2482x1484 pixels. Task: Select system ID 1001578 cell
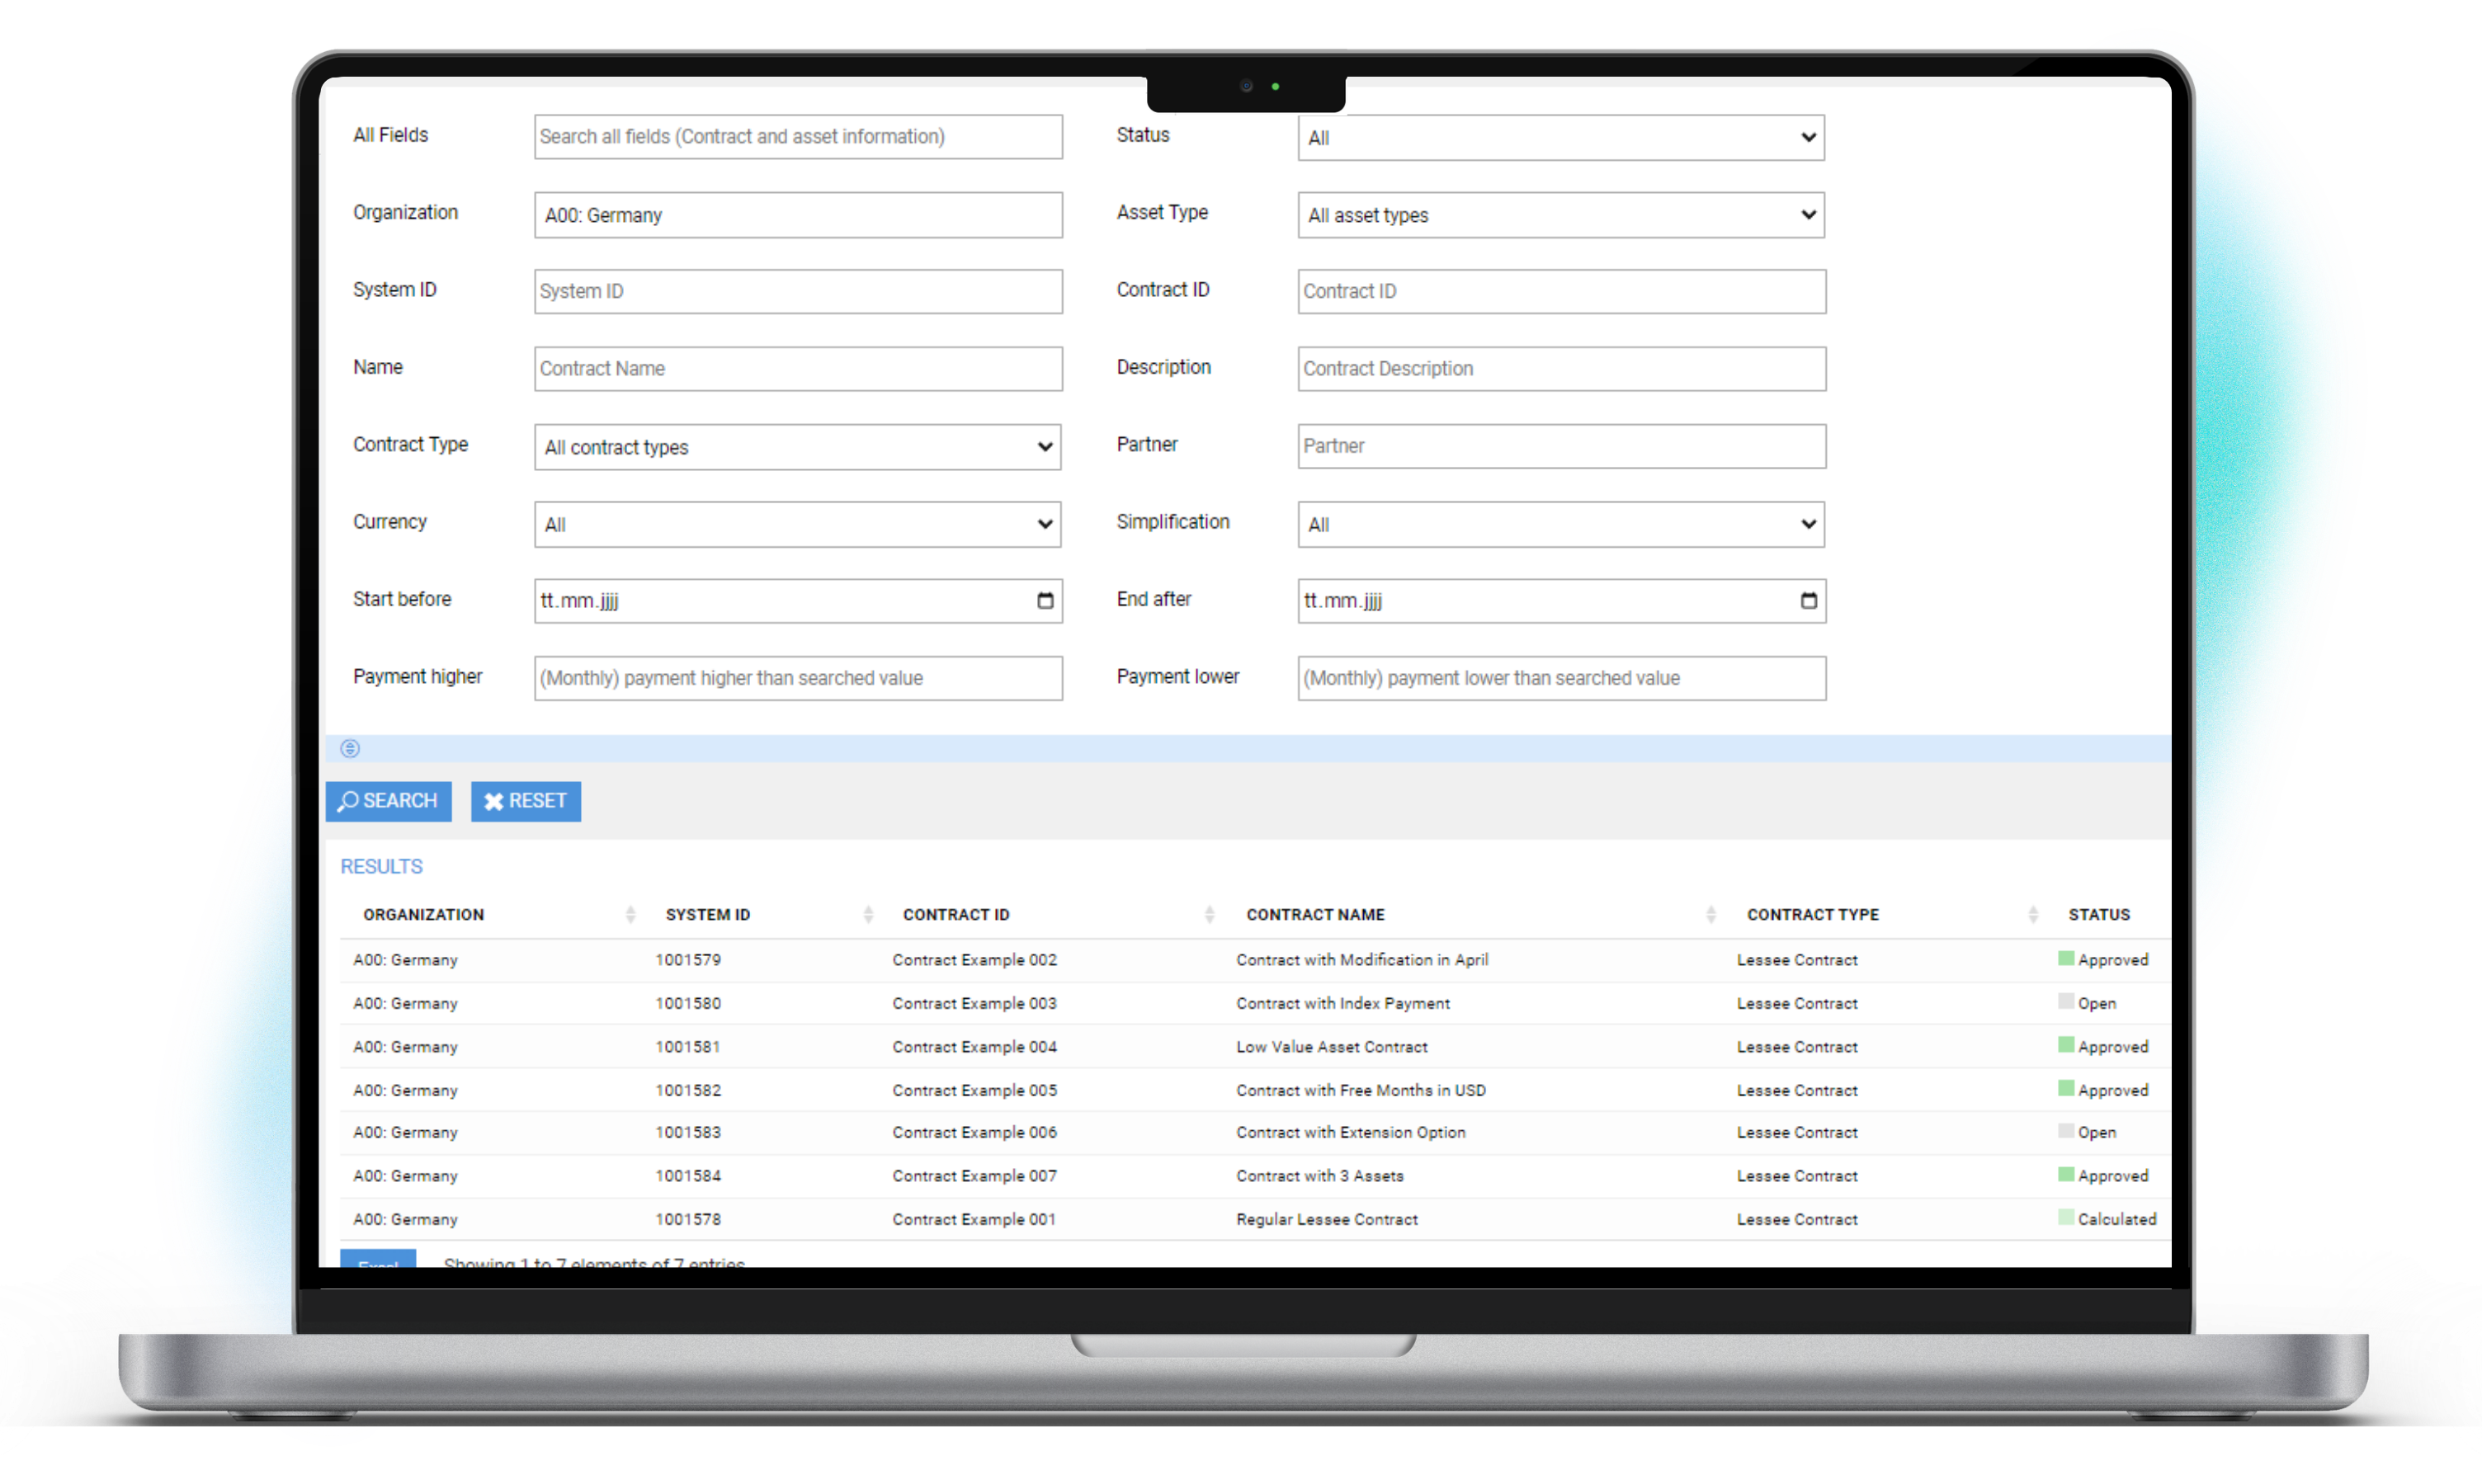[x=688, y=1219]
